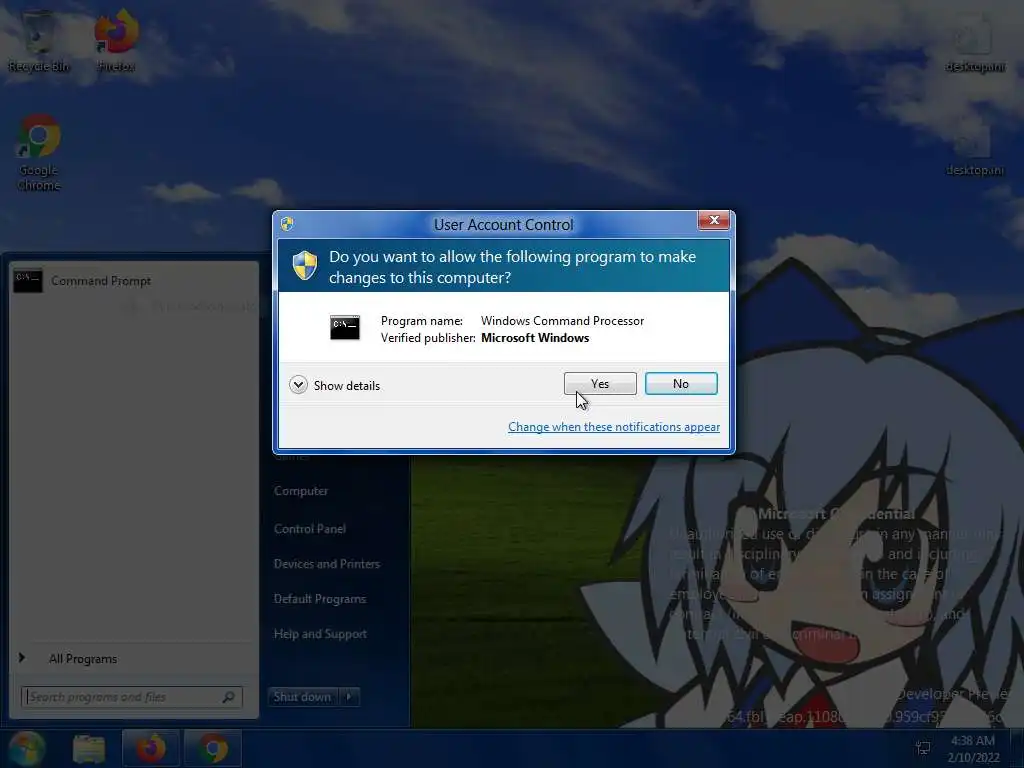Click the network icon in the system tray
The height and width of the screenshot is (768, 1024).
923,748
